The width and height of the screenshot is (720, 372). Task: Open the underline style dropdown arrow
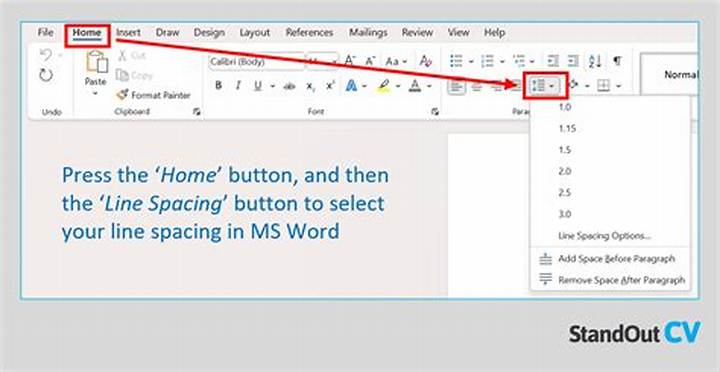(272, 86)
